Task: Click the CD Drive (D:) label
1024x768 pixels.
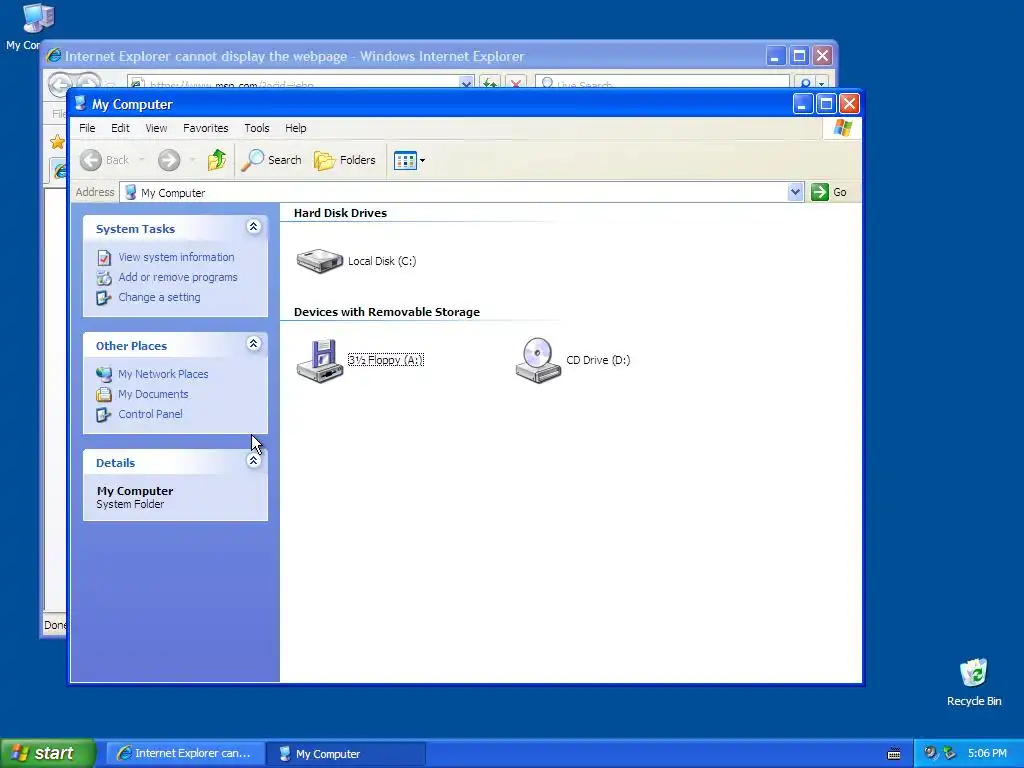Action: pyautogui.click(x=598, y=360)
